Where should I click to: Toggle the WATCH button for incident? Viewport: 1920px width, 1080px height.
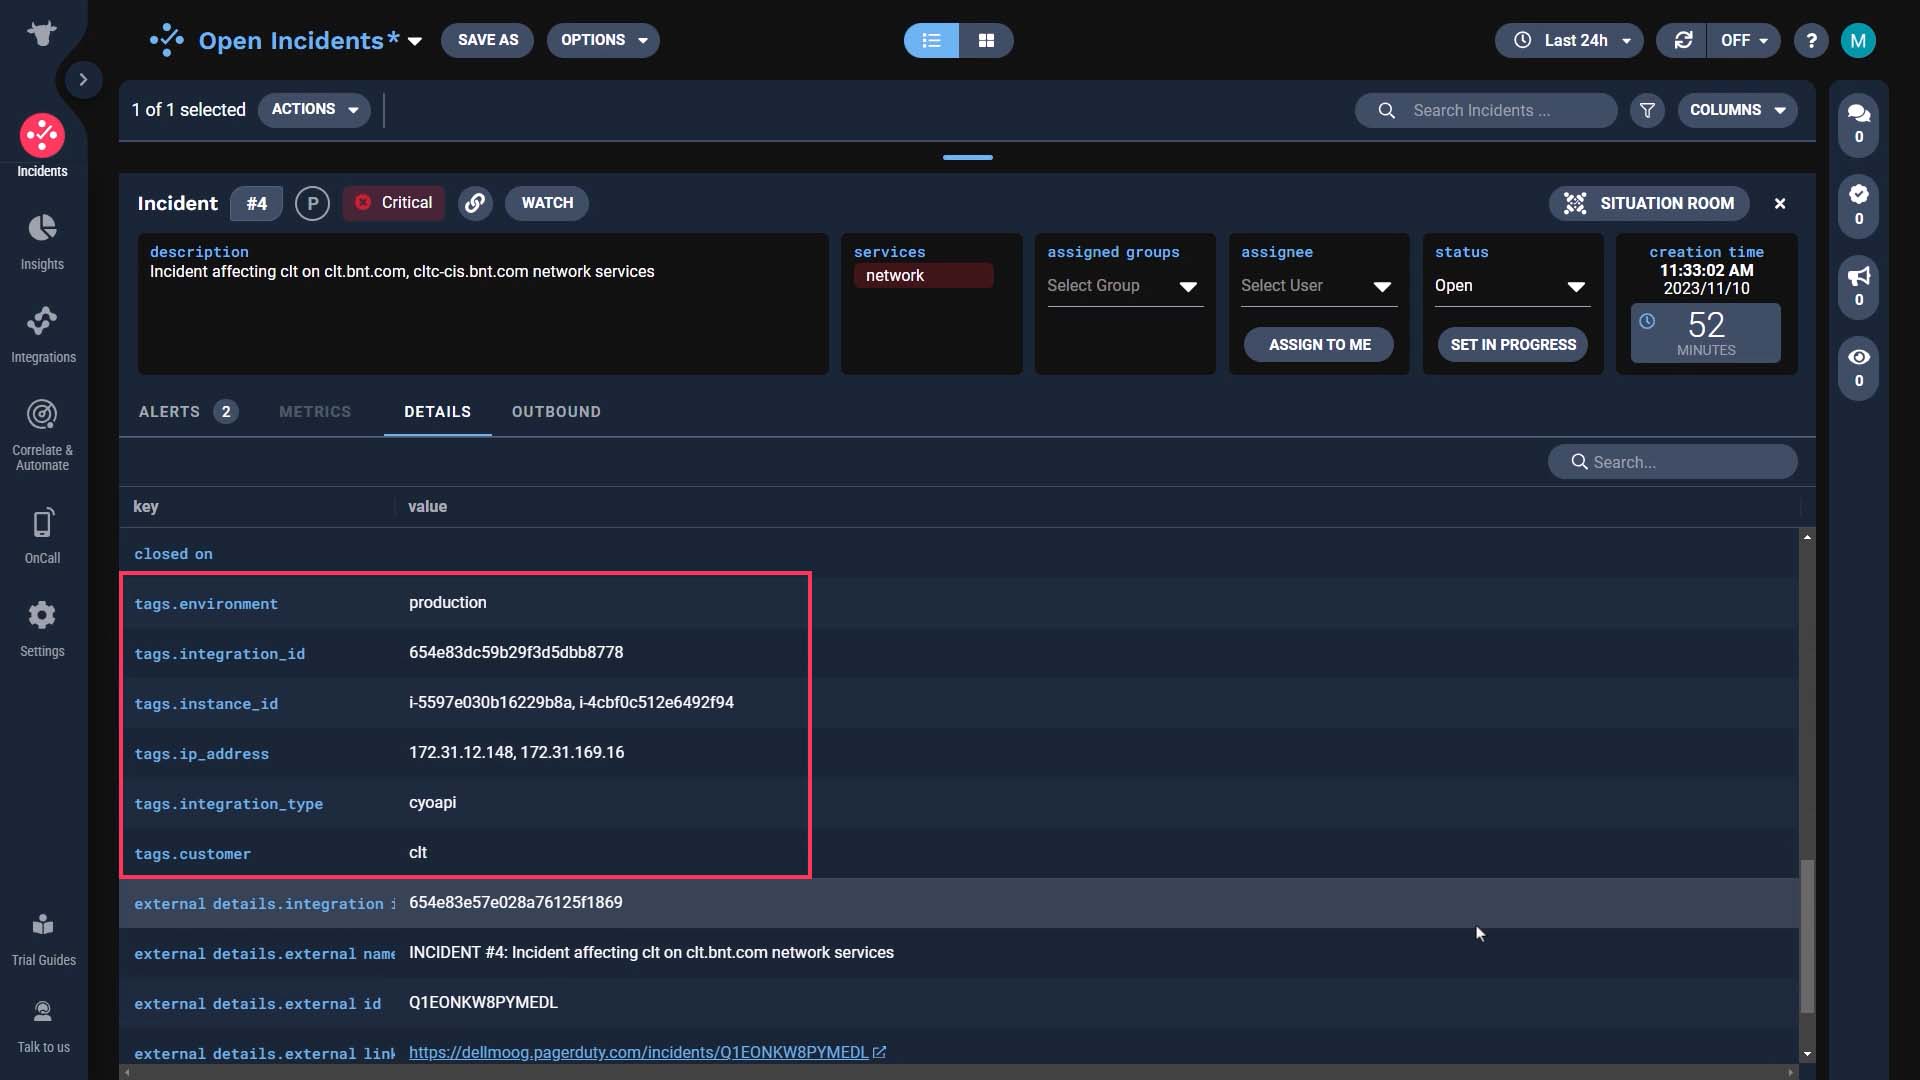[x=546, y=203]
